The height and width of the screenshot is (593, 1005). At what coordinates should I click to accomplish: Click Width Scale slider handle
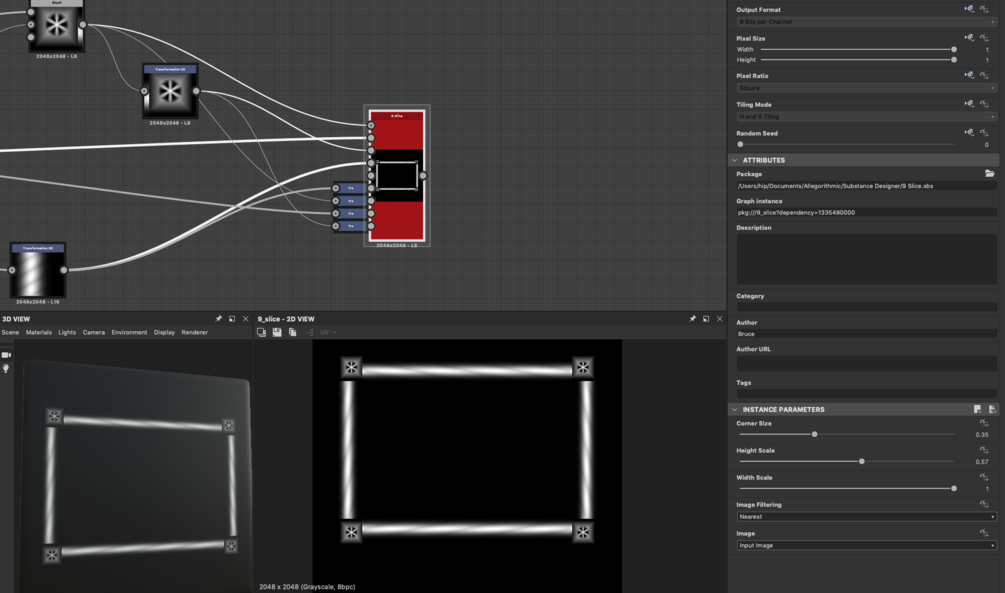tap(954, 489)
